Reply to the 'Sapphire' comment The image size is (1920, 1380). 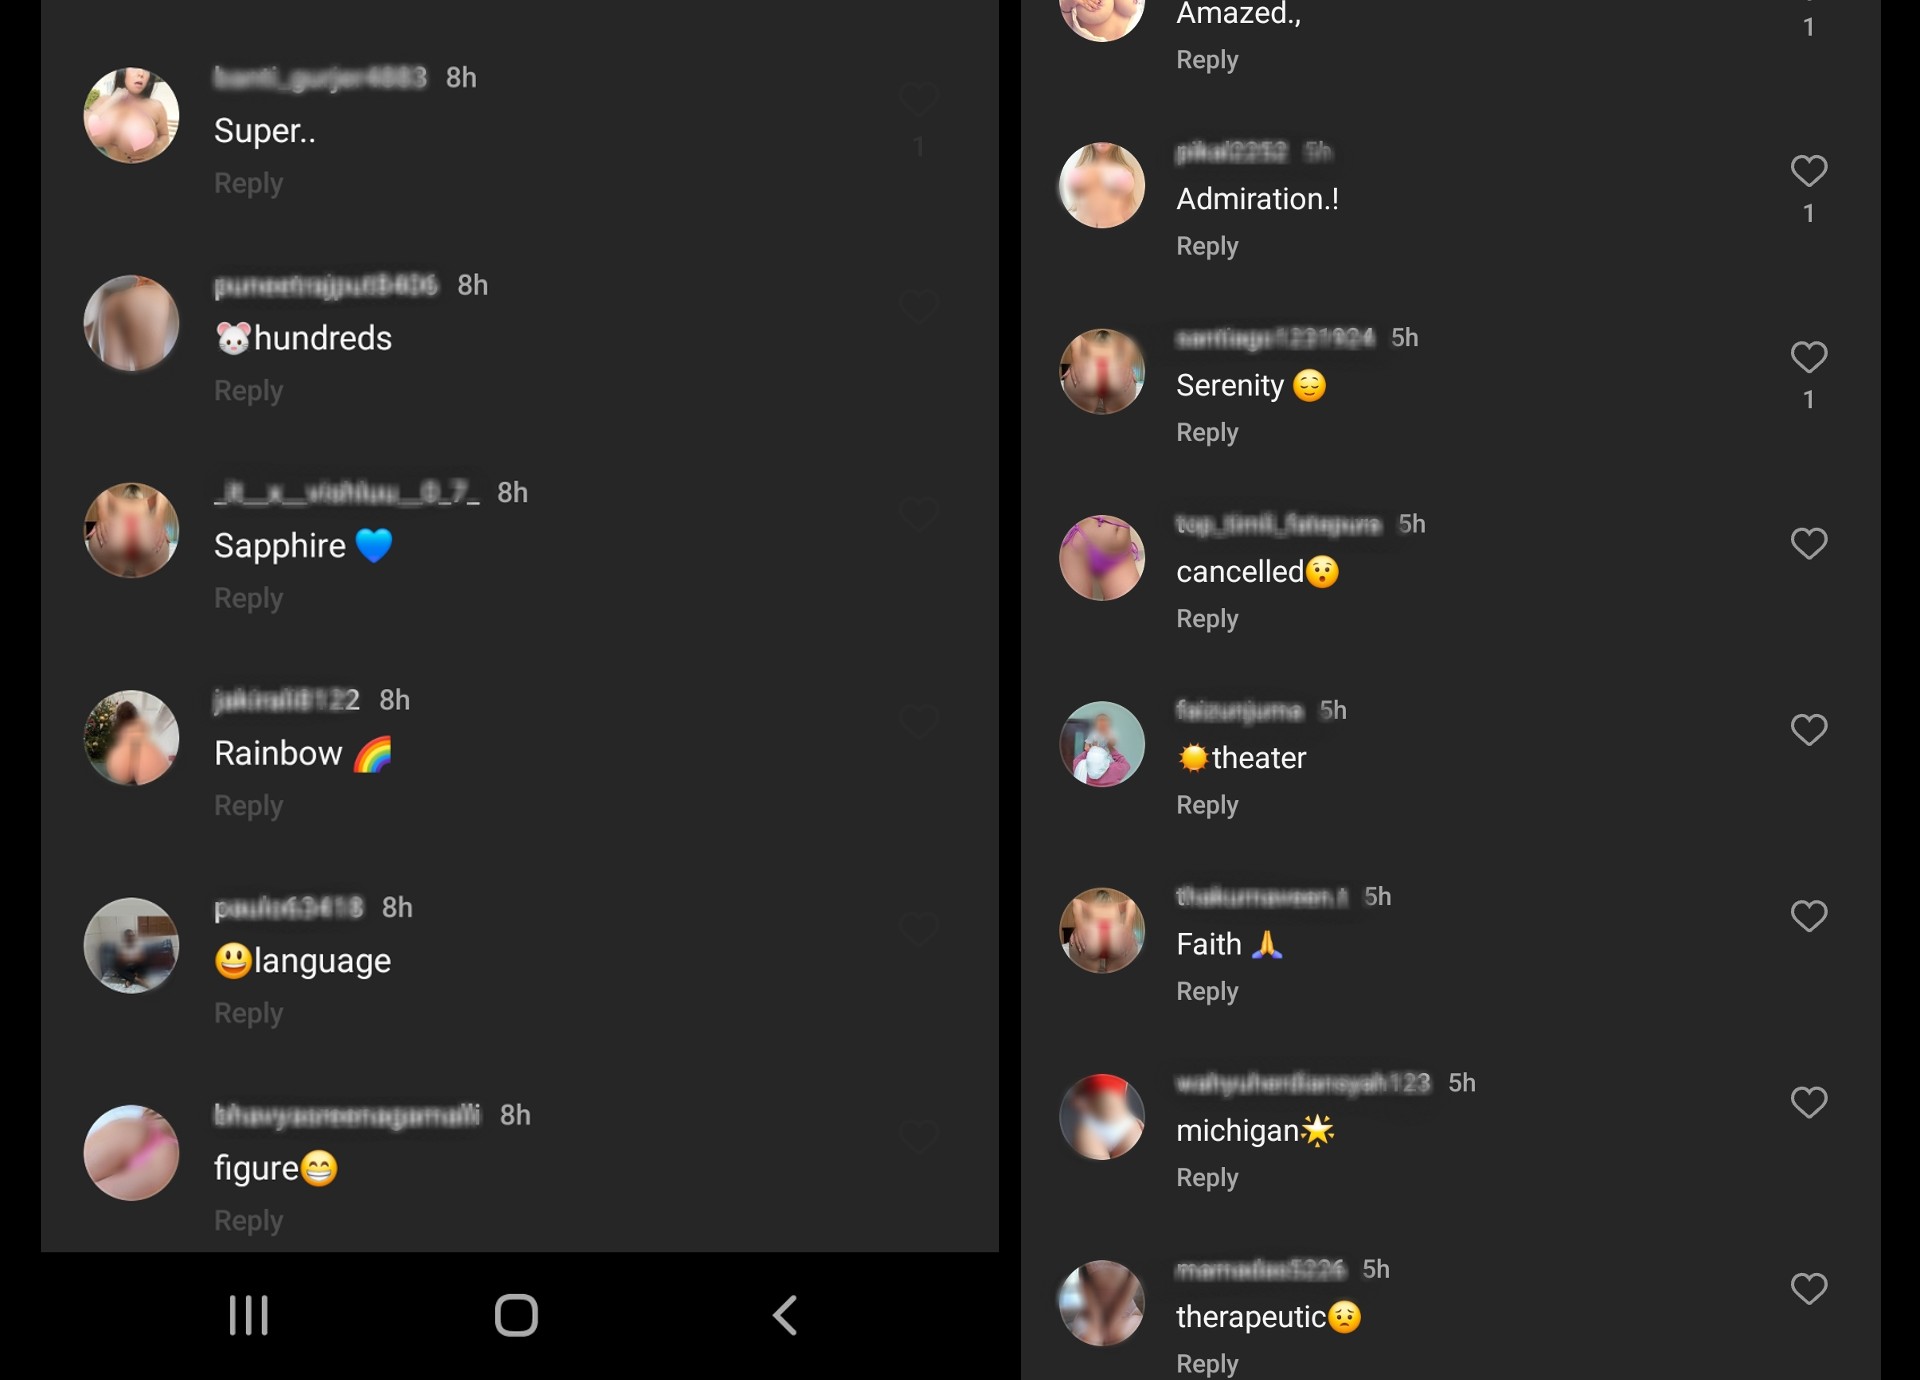coord(247,598)
